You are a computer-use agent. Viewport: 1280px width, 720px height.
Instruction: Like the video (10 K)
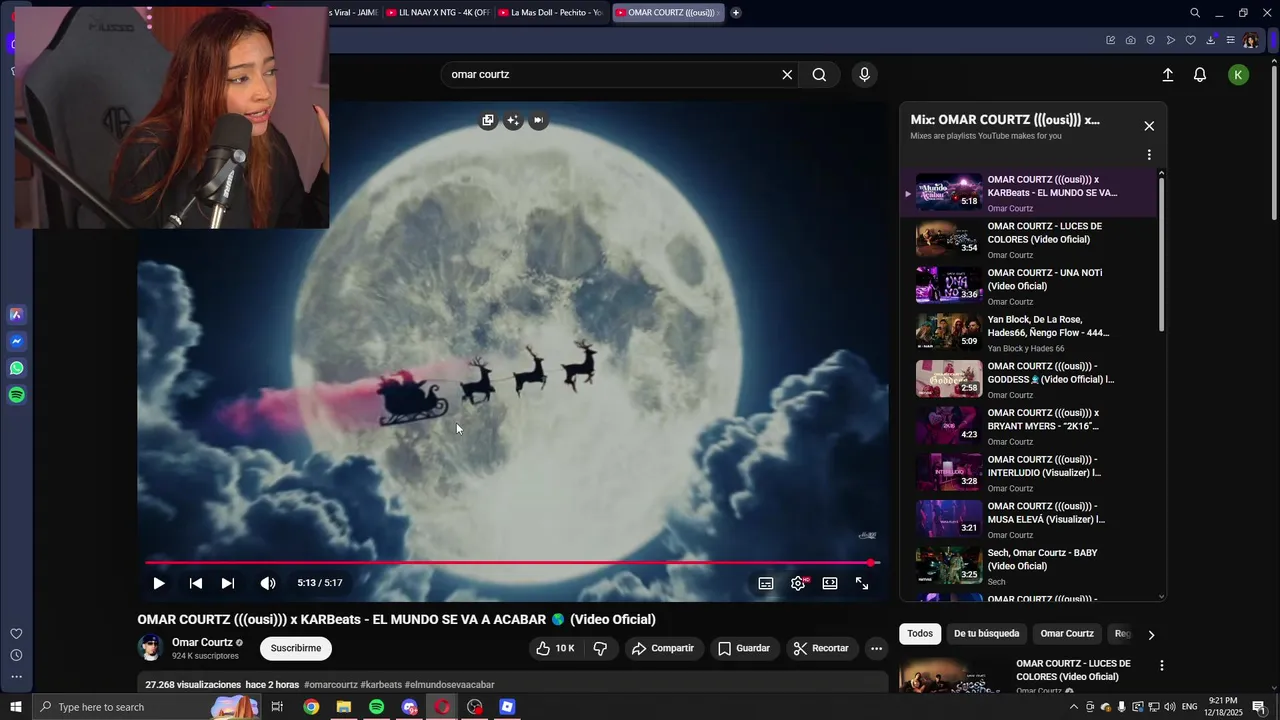[x=555, y=648]
